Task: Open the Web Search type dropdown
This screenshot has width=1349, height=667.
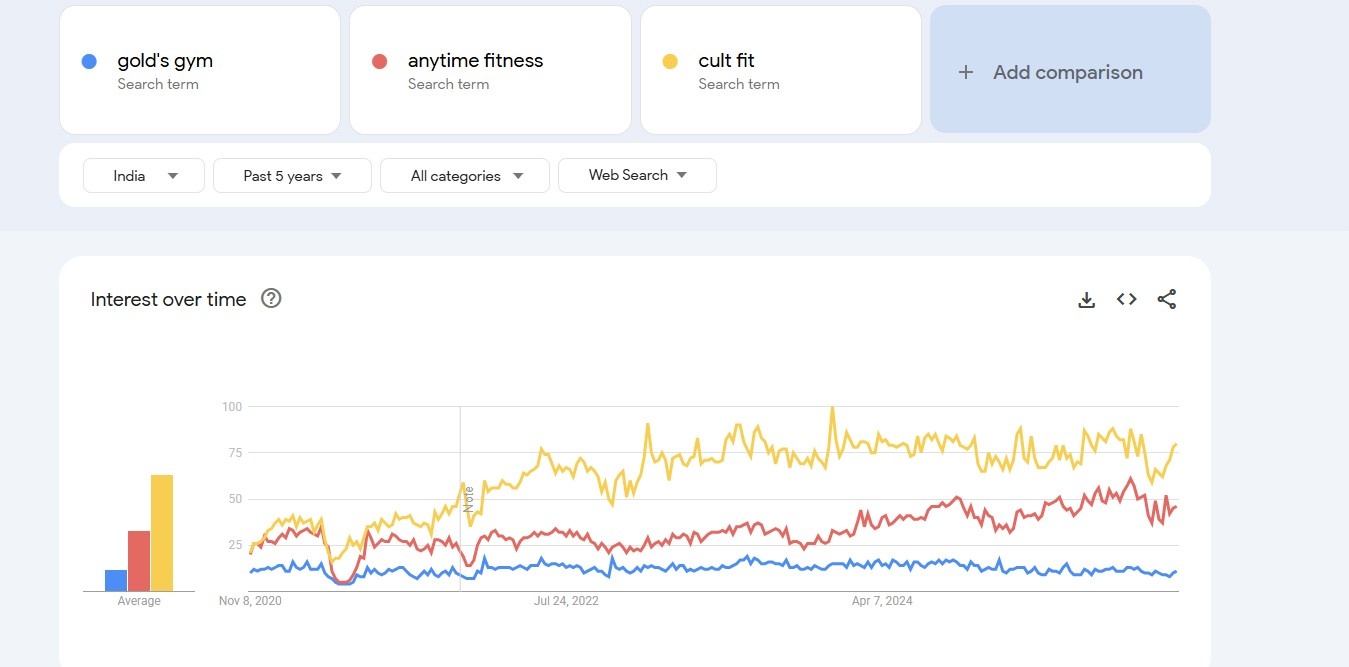Action: (x=637, y=175)
